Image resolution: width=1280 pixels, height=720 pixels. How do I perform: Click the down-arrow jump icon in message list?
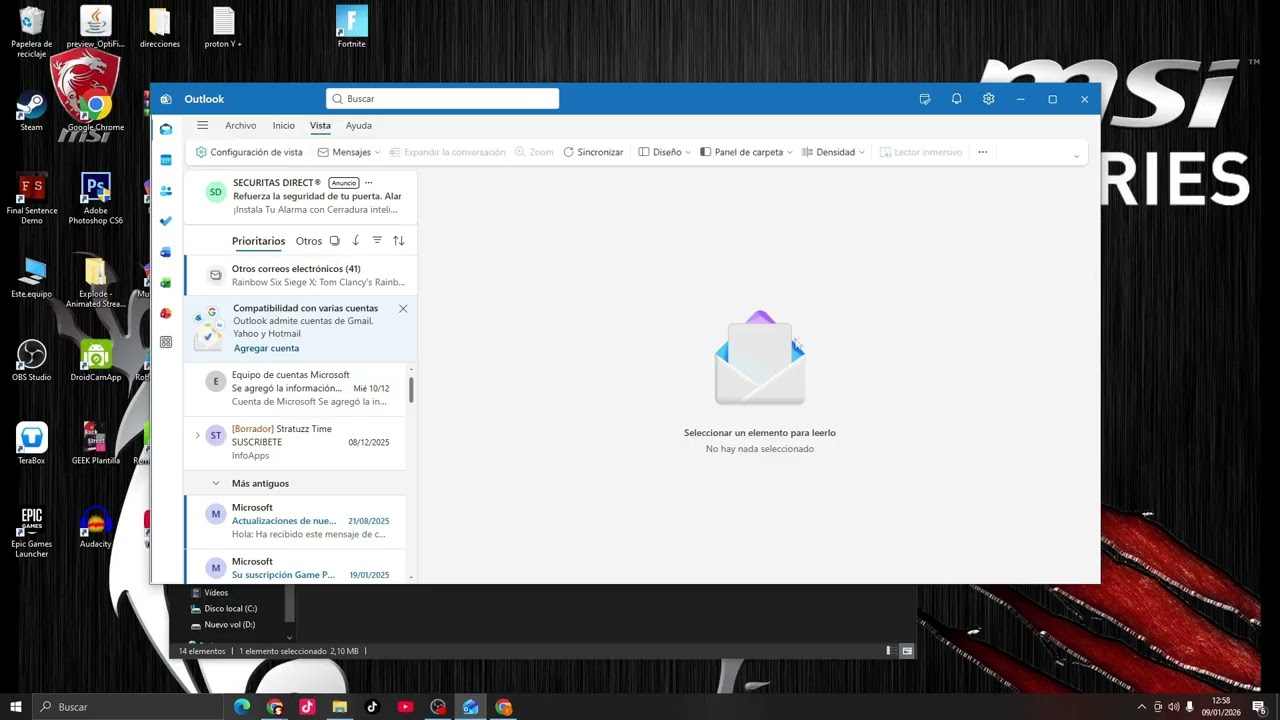pos(356,241)
